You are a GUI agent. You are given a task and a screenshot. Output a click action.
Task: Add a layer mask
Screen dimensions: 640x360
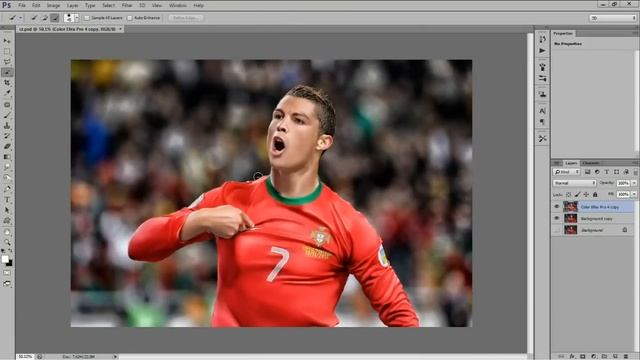pos(582,356)
